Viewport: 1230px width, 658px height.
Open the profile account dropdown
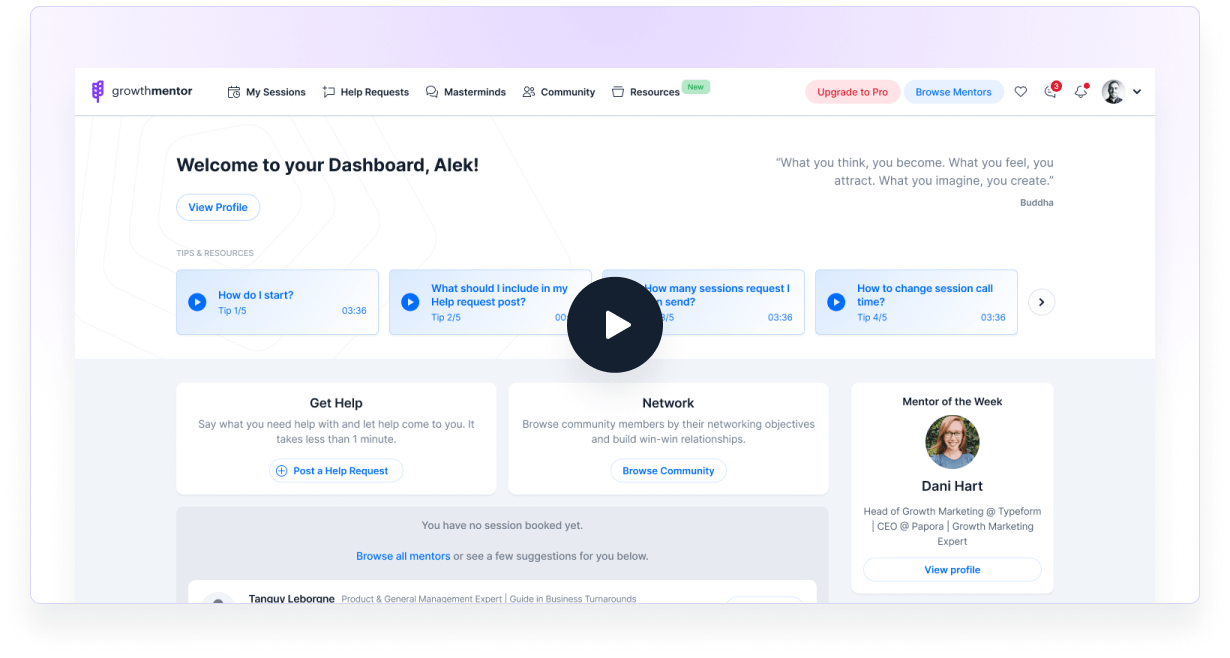(x=1122, y=91)
